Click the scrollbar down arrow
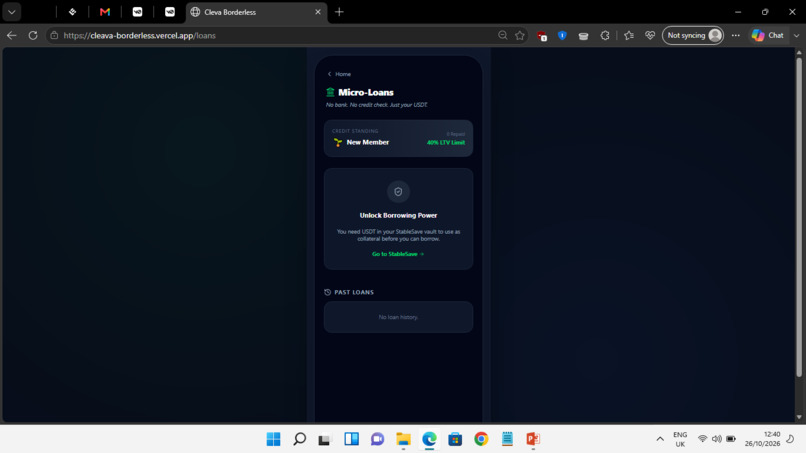This screenshot has height=453, width=806. [799, 417]
